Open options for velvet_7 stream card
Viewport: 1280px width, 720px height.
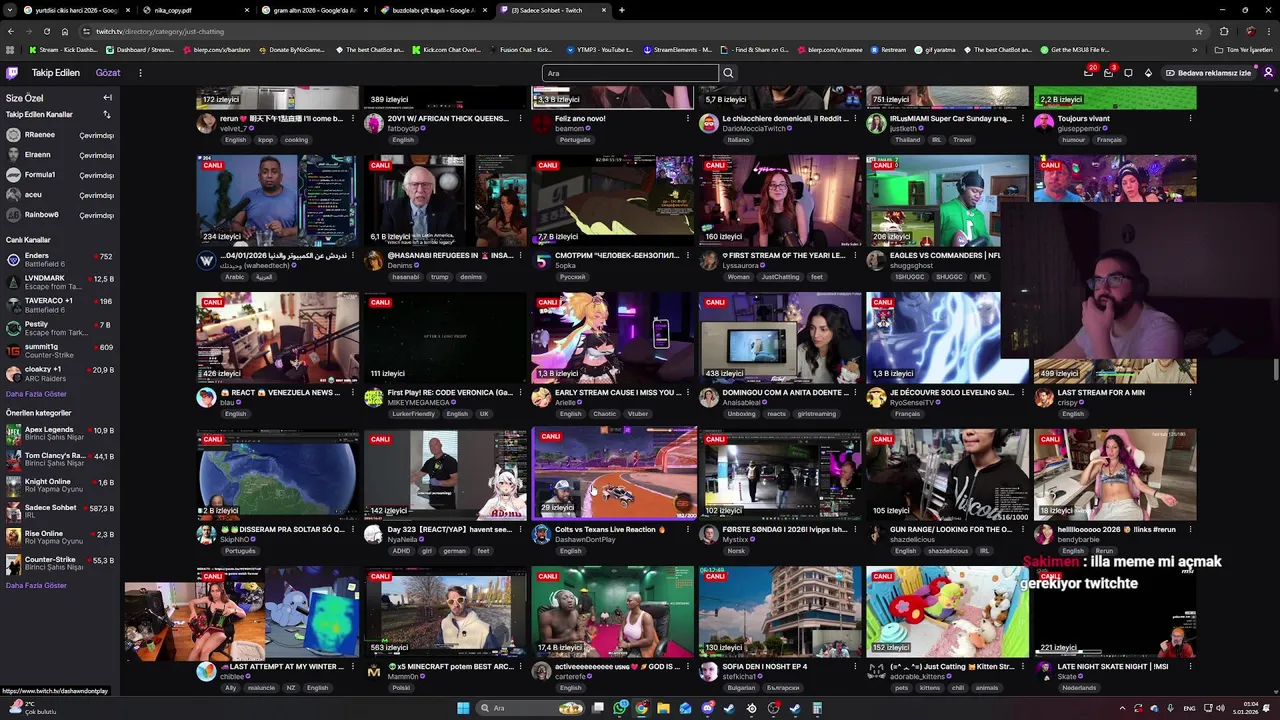point(352,118)
